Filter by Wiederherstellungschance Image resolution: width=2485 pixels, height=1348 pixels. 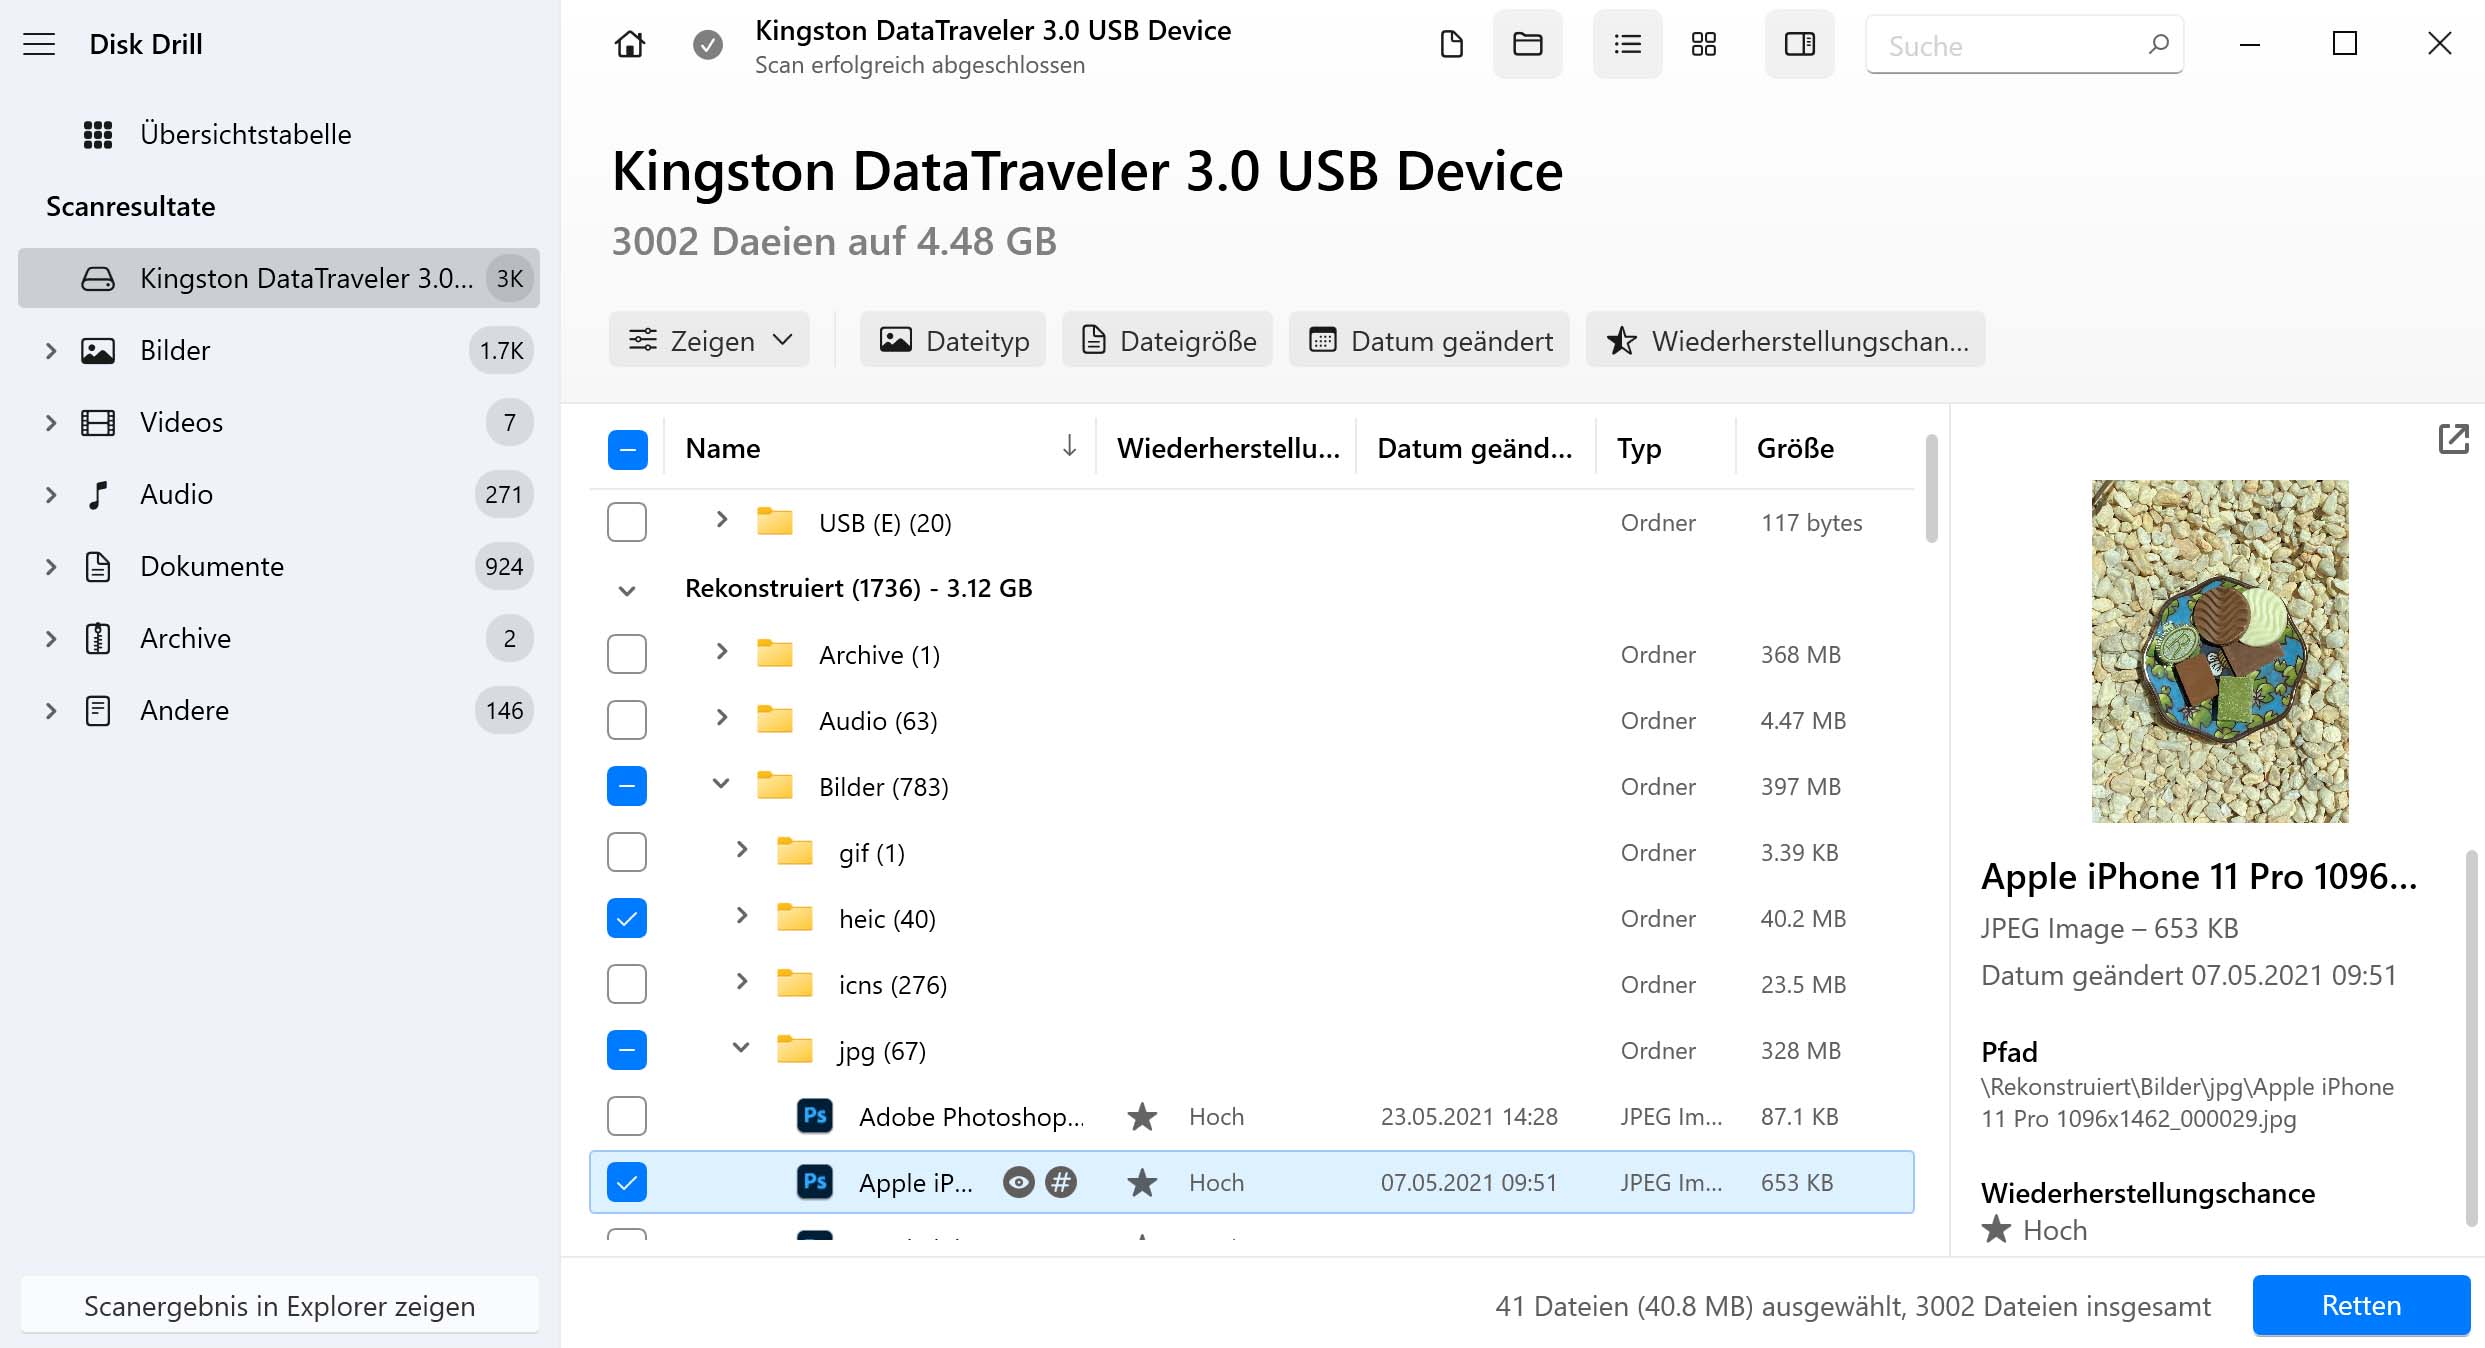[x=1786, y=341]
